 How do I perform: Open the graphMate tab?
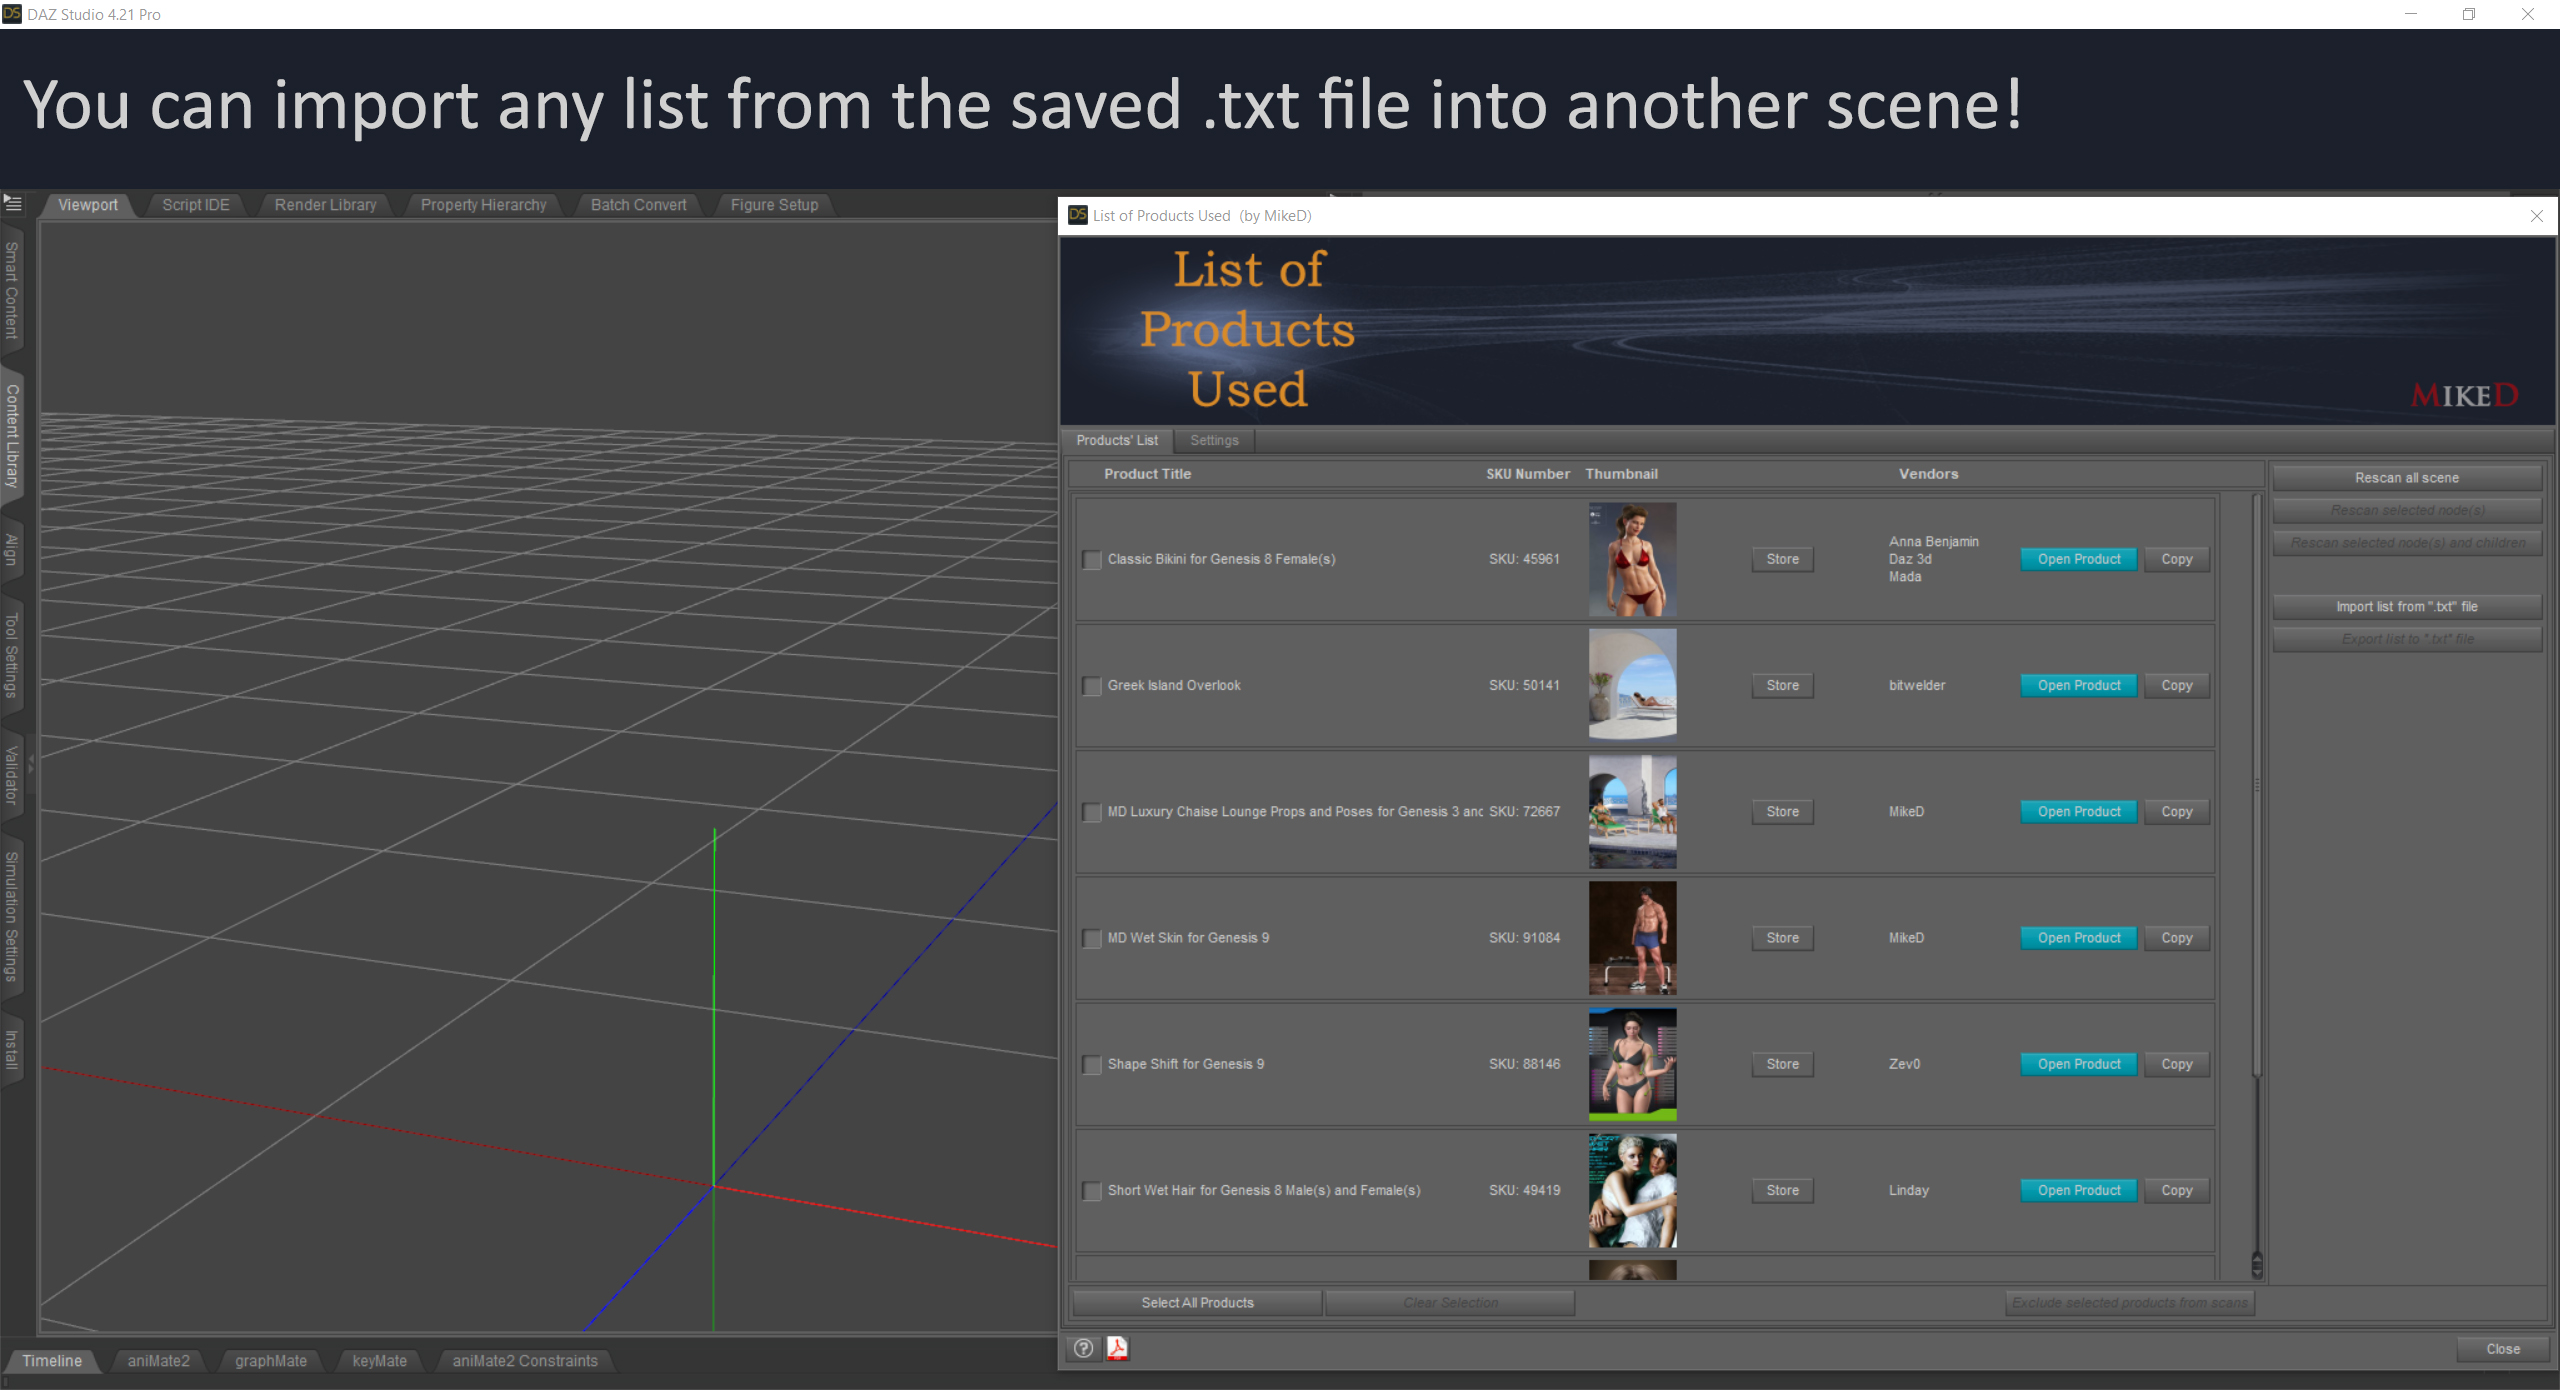point(271,1361)
